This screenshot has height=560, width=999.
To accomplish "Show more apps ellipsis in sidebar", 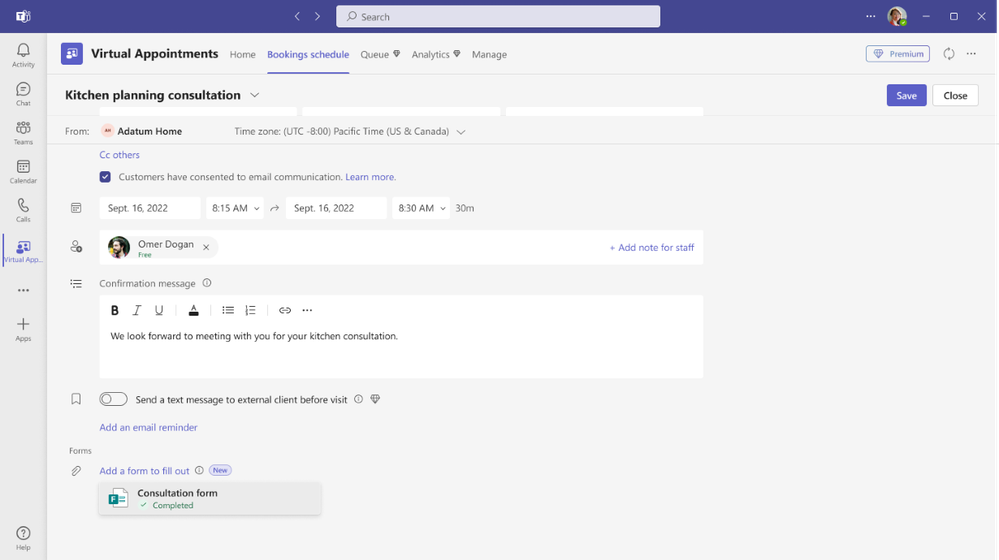I will [x=23, y=290].
